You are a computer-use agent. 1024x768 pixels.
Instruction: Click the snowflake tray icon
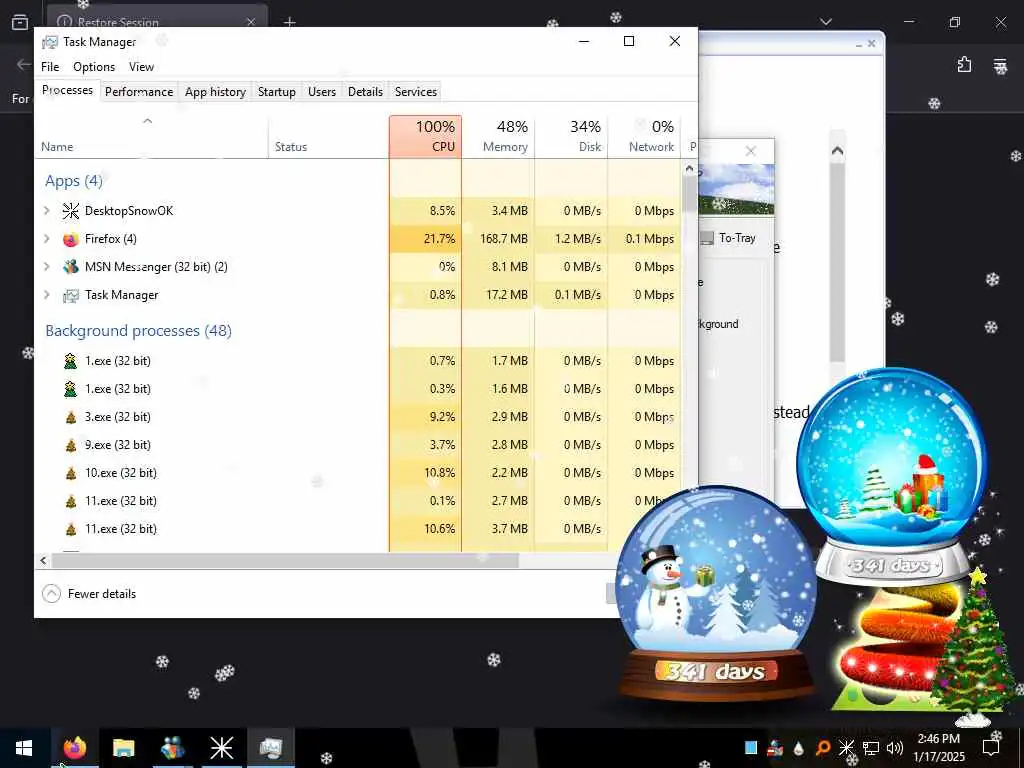[x=846, y=747]
